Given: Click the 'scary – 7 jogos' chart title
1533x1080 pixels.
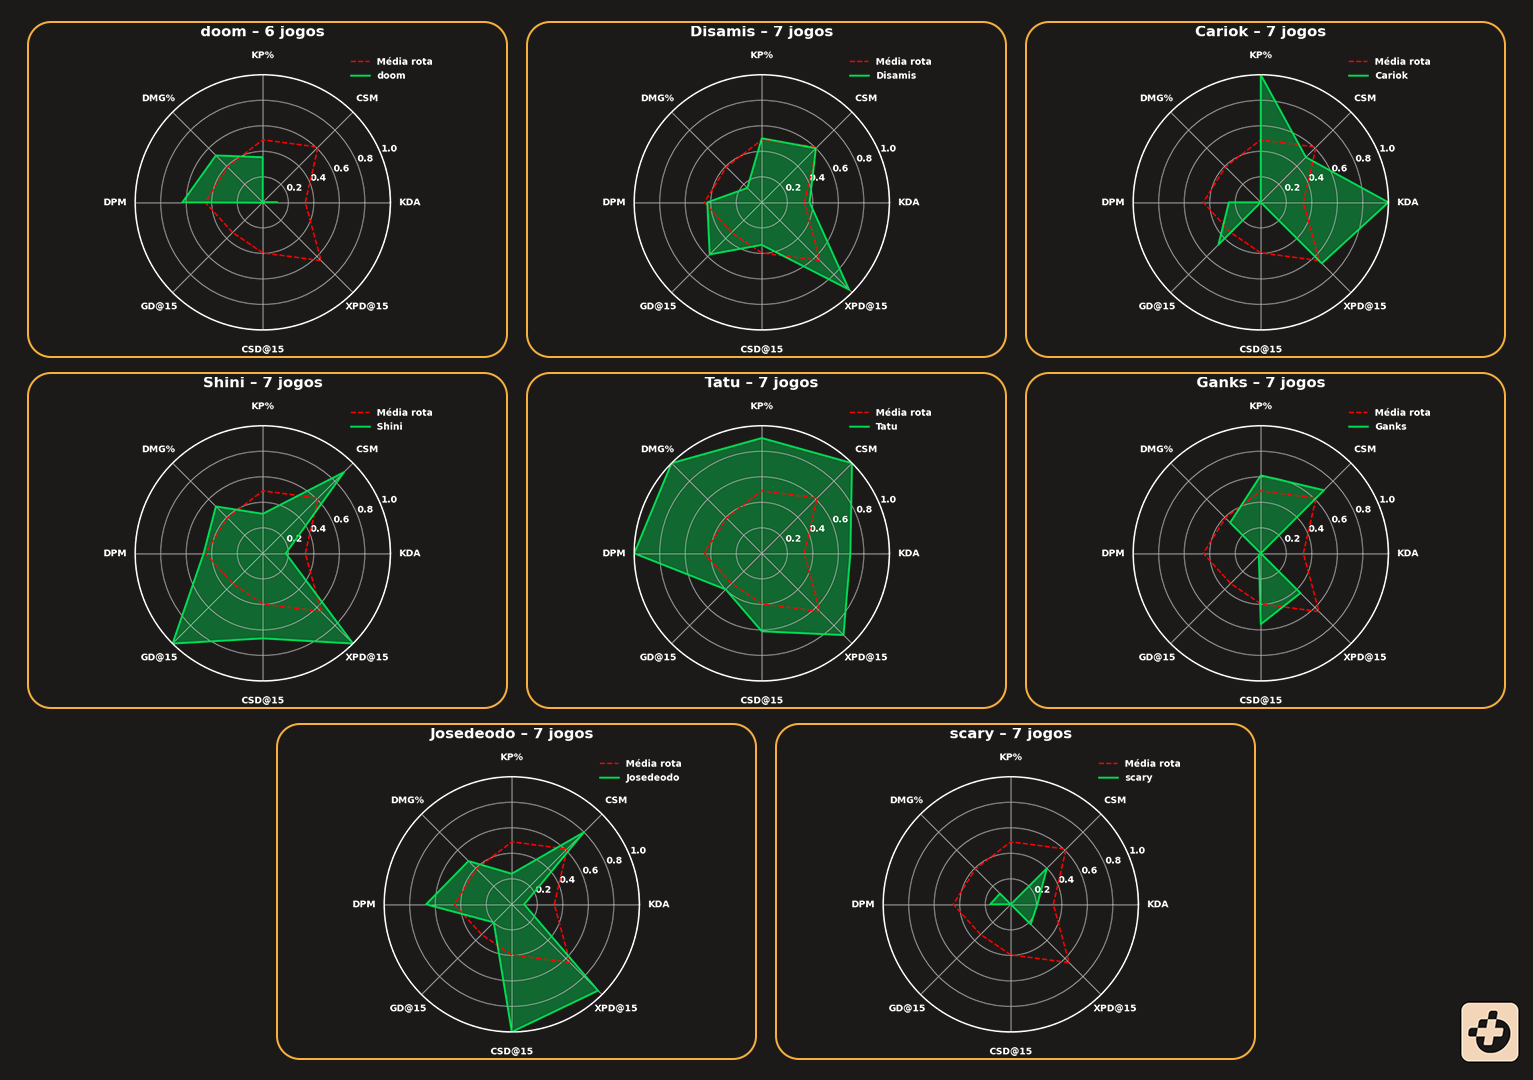Looking at the screenshot, I should click(x=1010, y=734).
